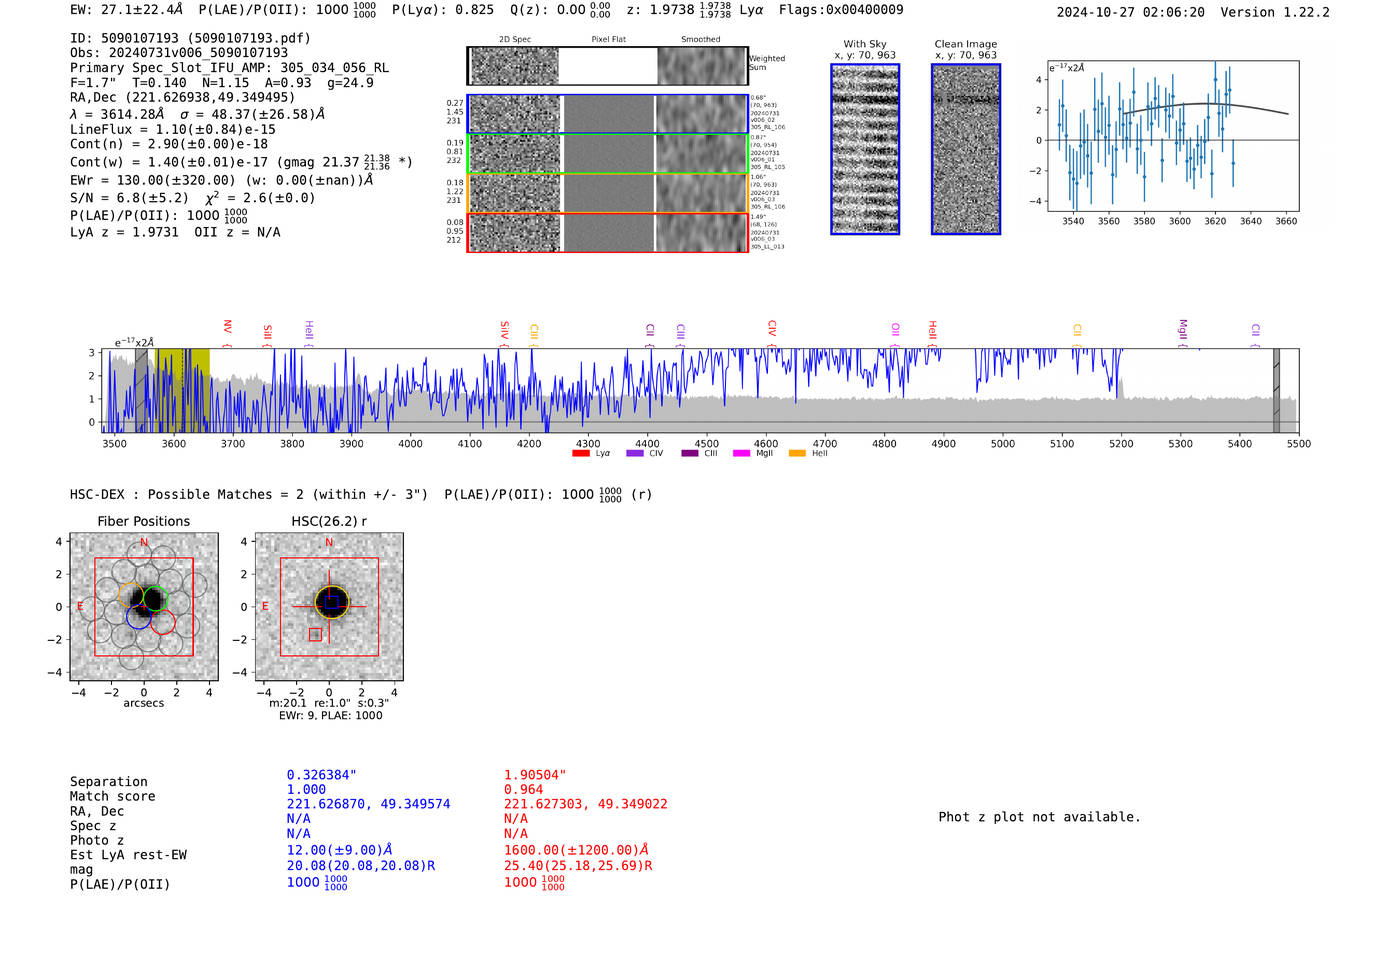Click the yellow highlighted emission region in spectrum

184,390
